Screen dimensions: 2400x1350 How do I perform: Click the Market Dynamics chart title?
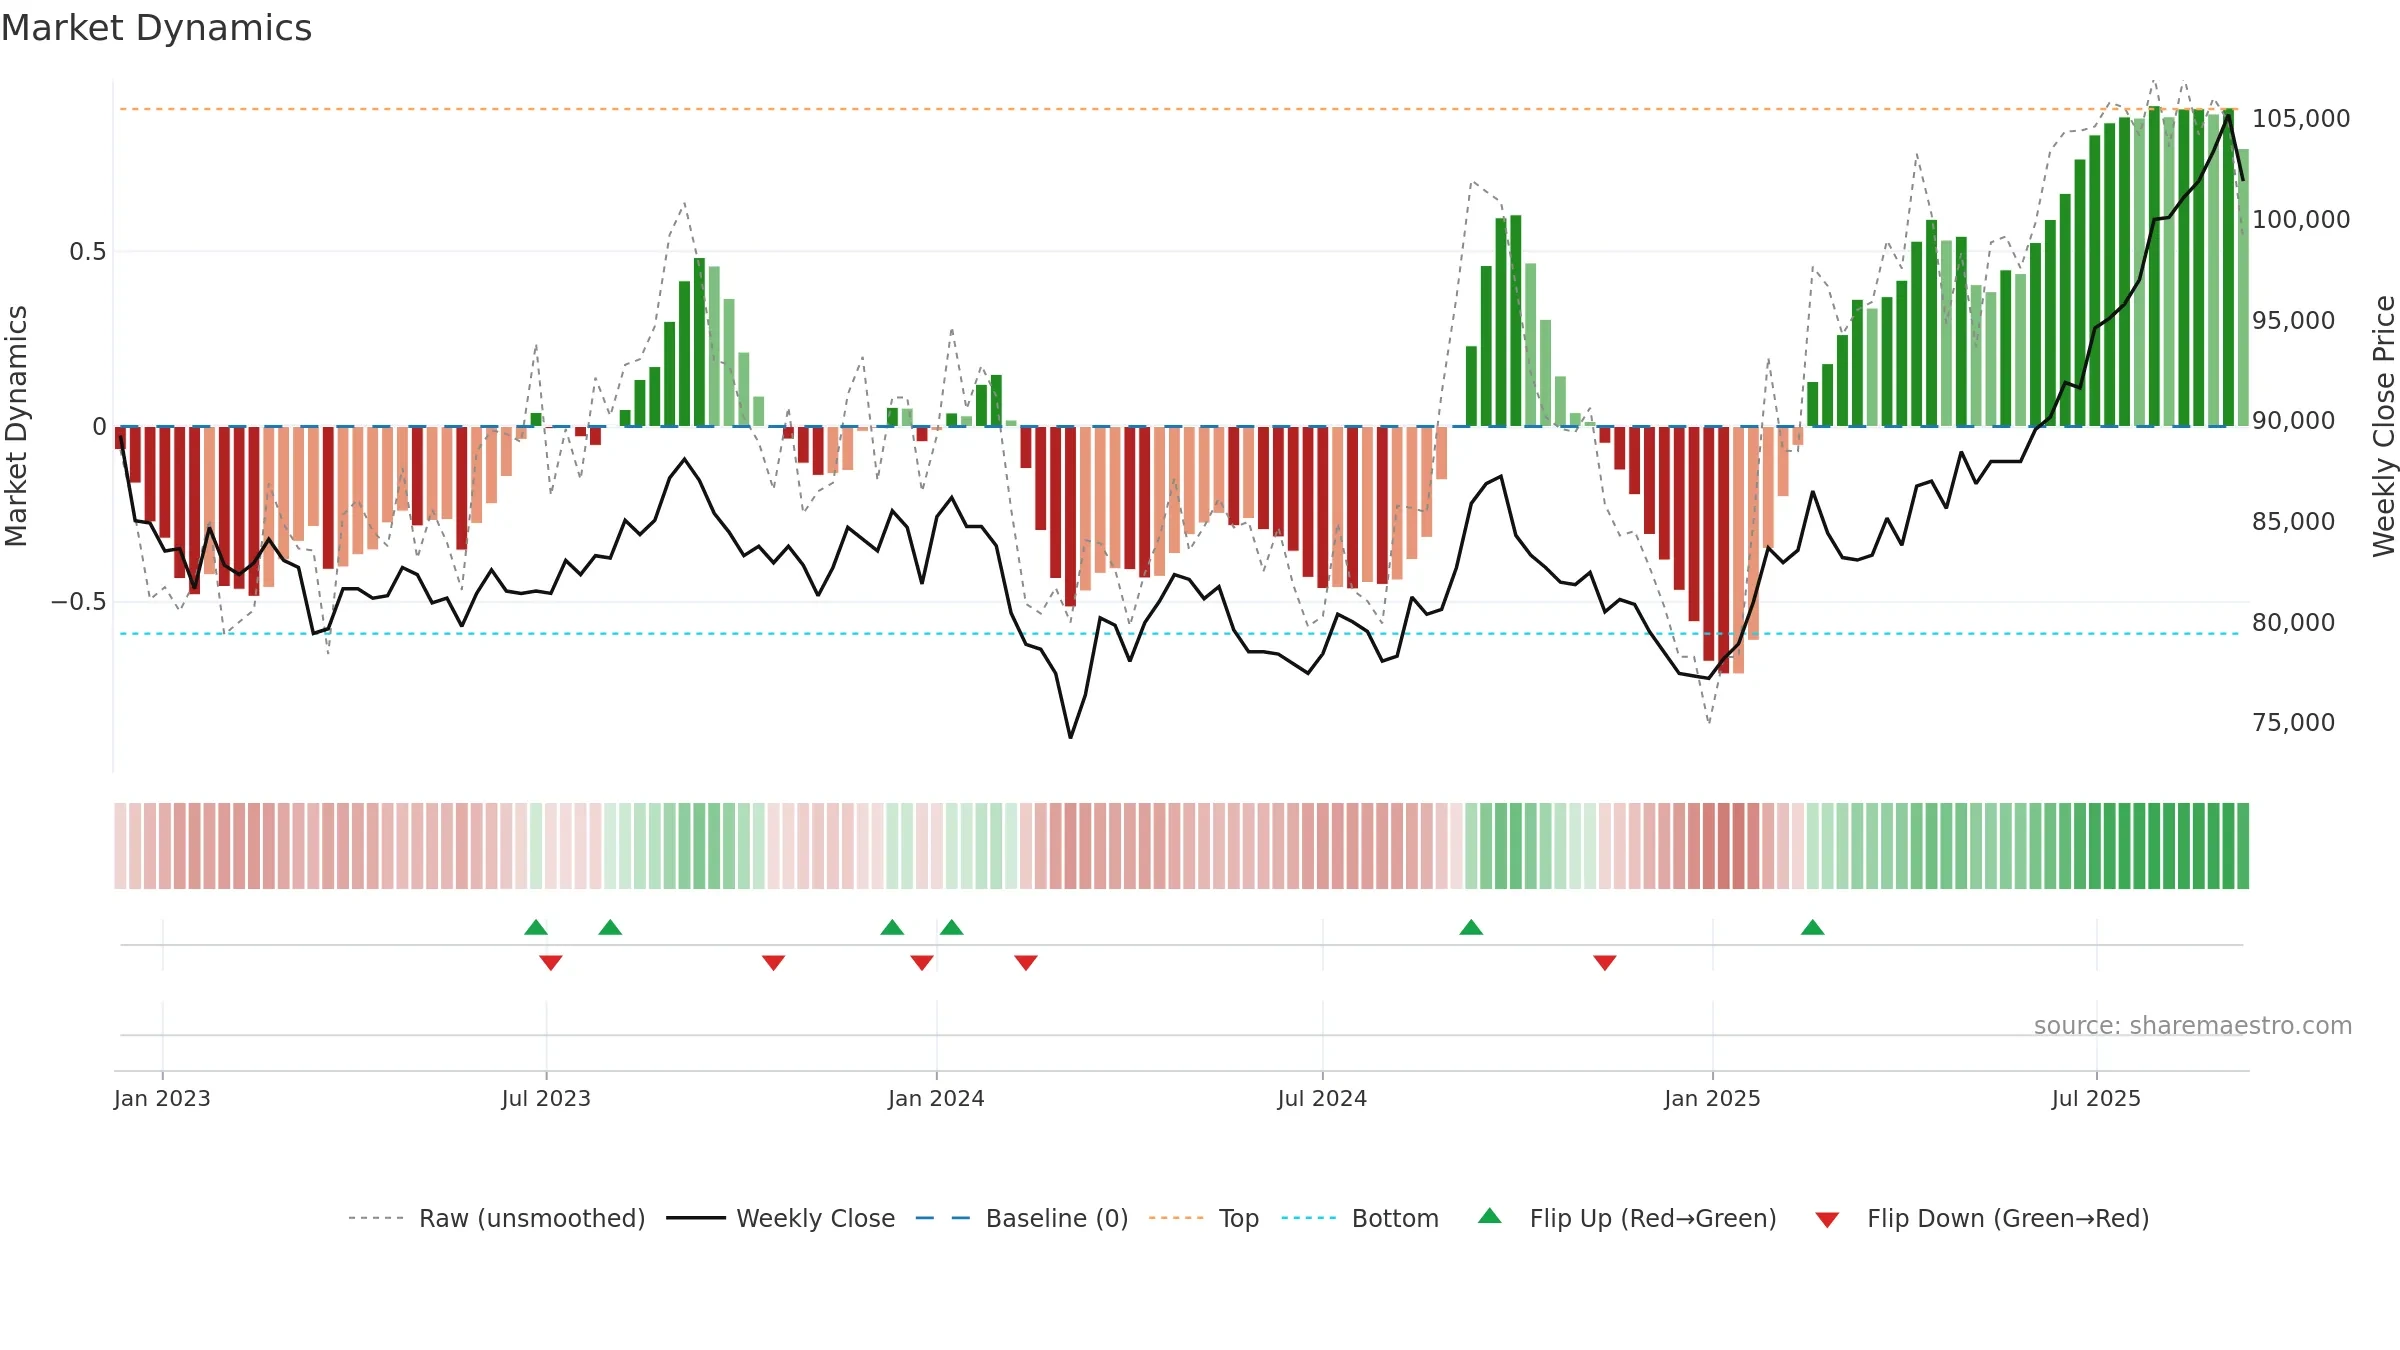point(156,28)
